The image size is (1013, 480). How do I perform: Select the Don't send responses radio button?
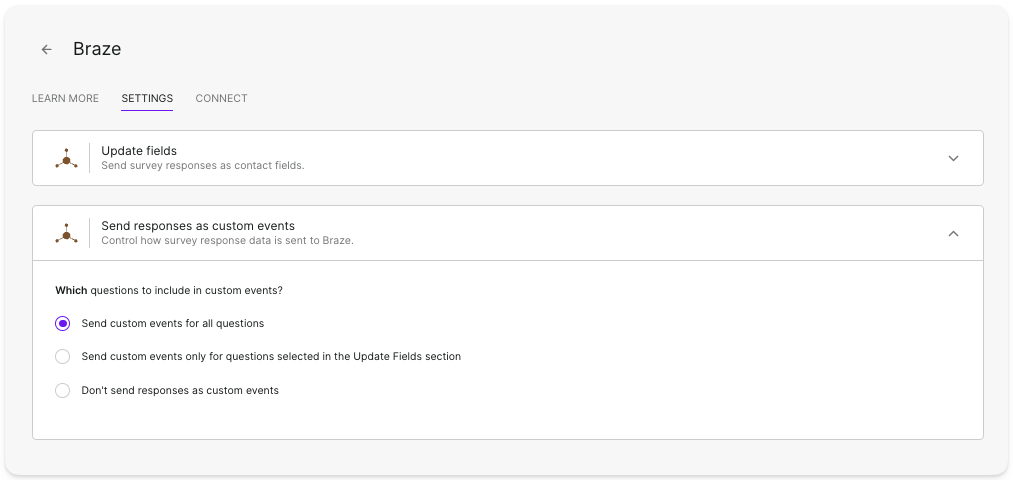pos(63,390)
